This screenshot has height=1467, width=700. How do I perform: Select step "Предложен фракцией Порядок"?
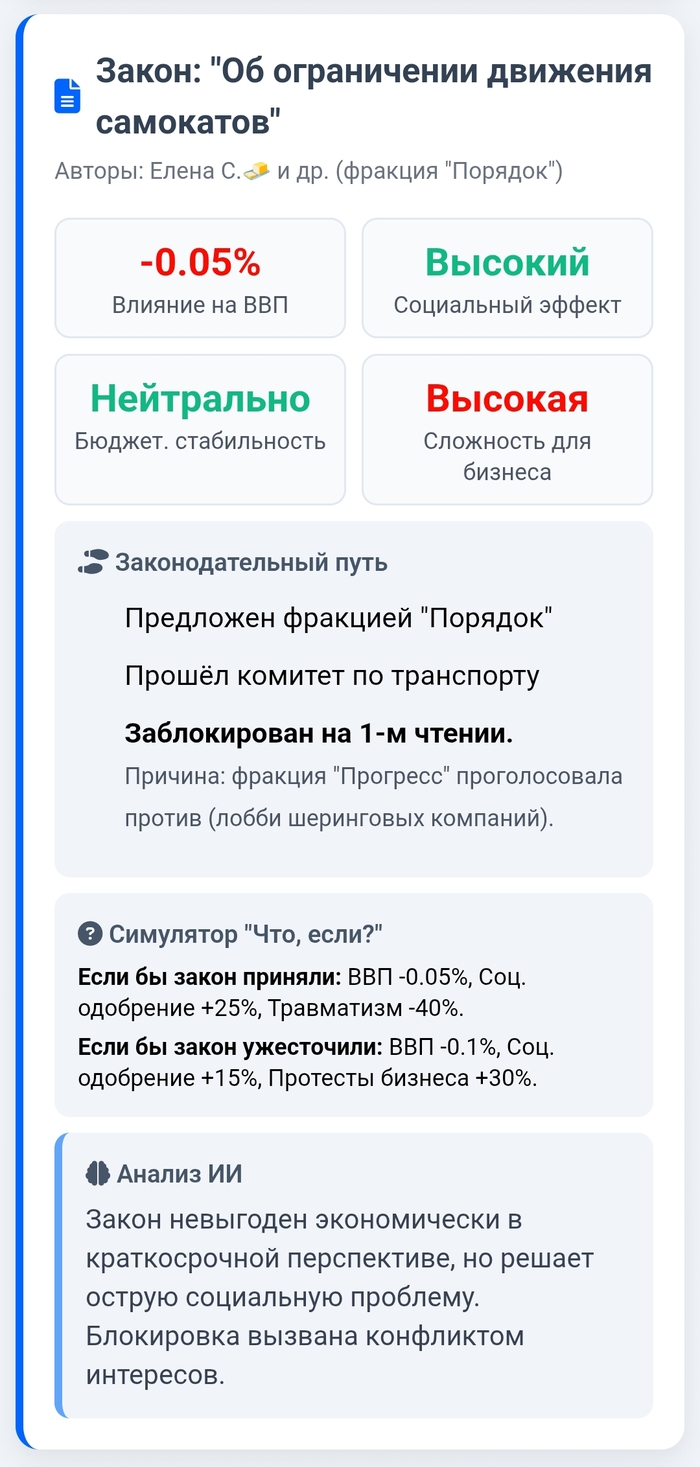[339, 618]
